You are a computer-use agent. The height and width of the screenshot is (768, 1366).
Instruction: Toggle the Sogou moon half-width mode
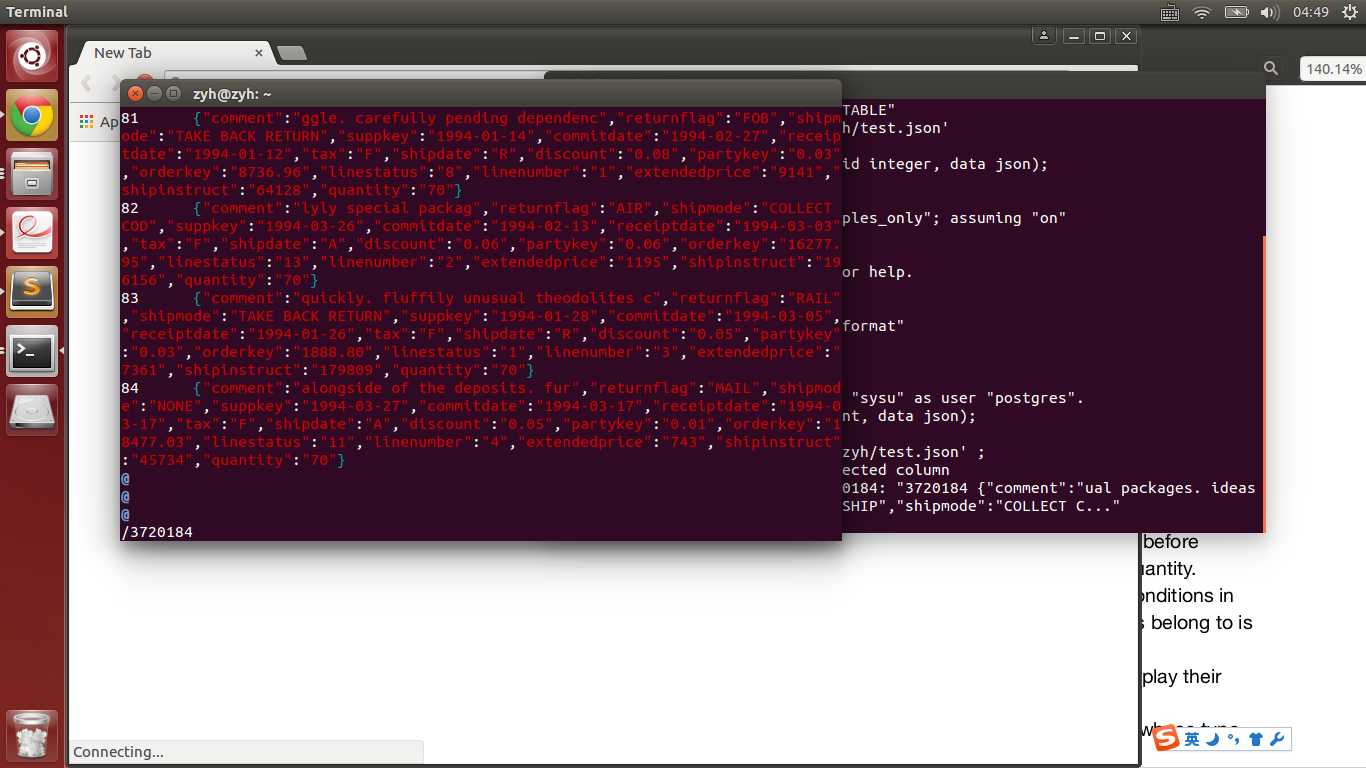[x=1213, y=739]
